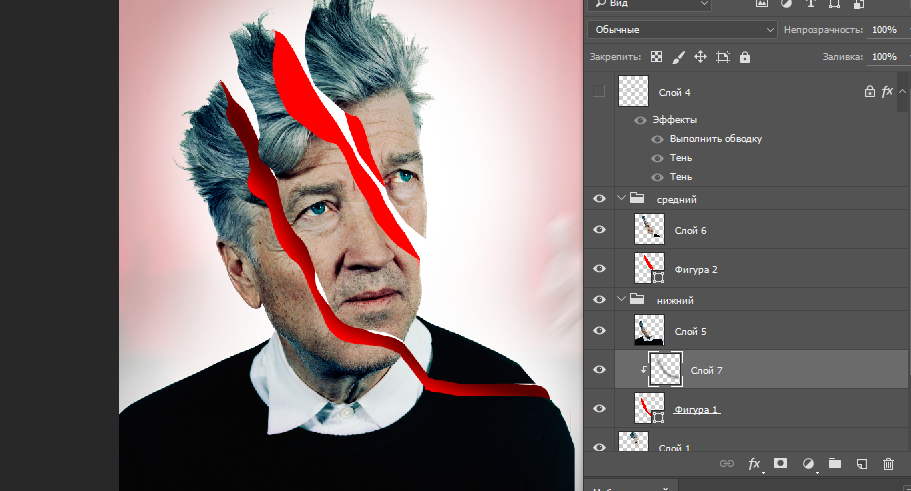
Task: Hide the средний group
Action: tap(599, 199)
